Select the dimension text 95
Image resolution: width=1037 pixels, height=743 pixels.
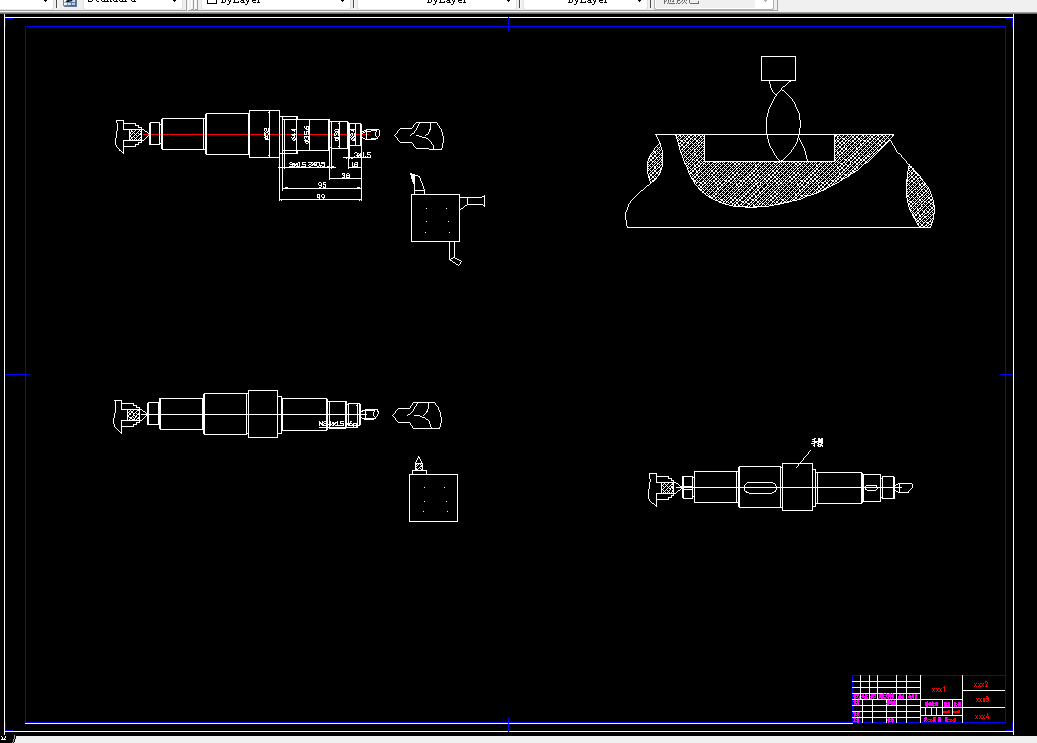(x=322, y=185)
